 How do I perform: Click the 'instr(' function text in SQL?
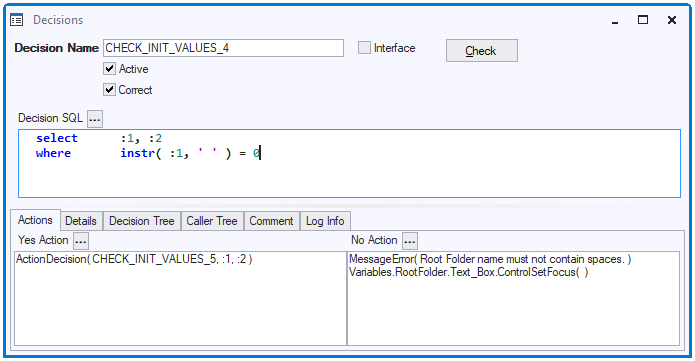(x=141, y=153)
